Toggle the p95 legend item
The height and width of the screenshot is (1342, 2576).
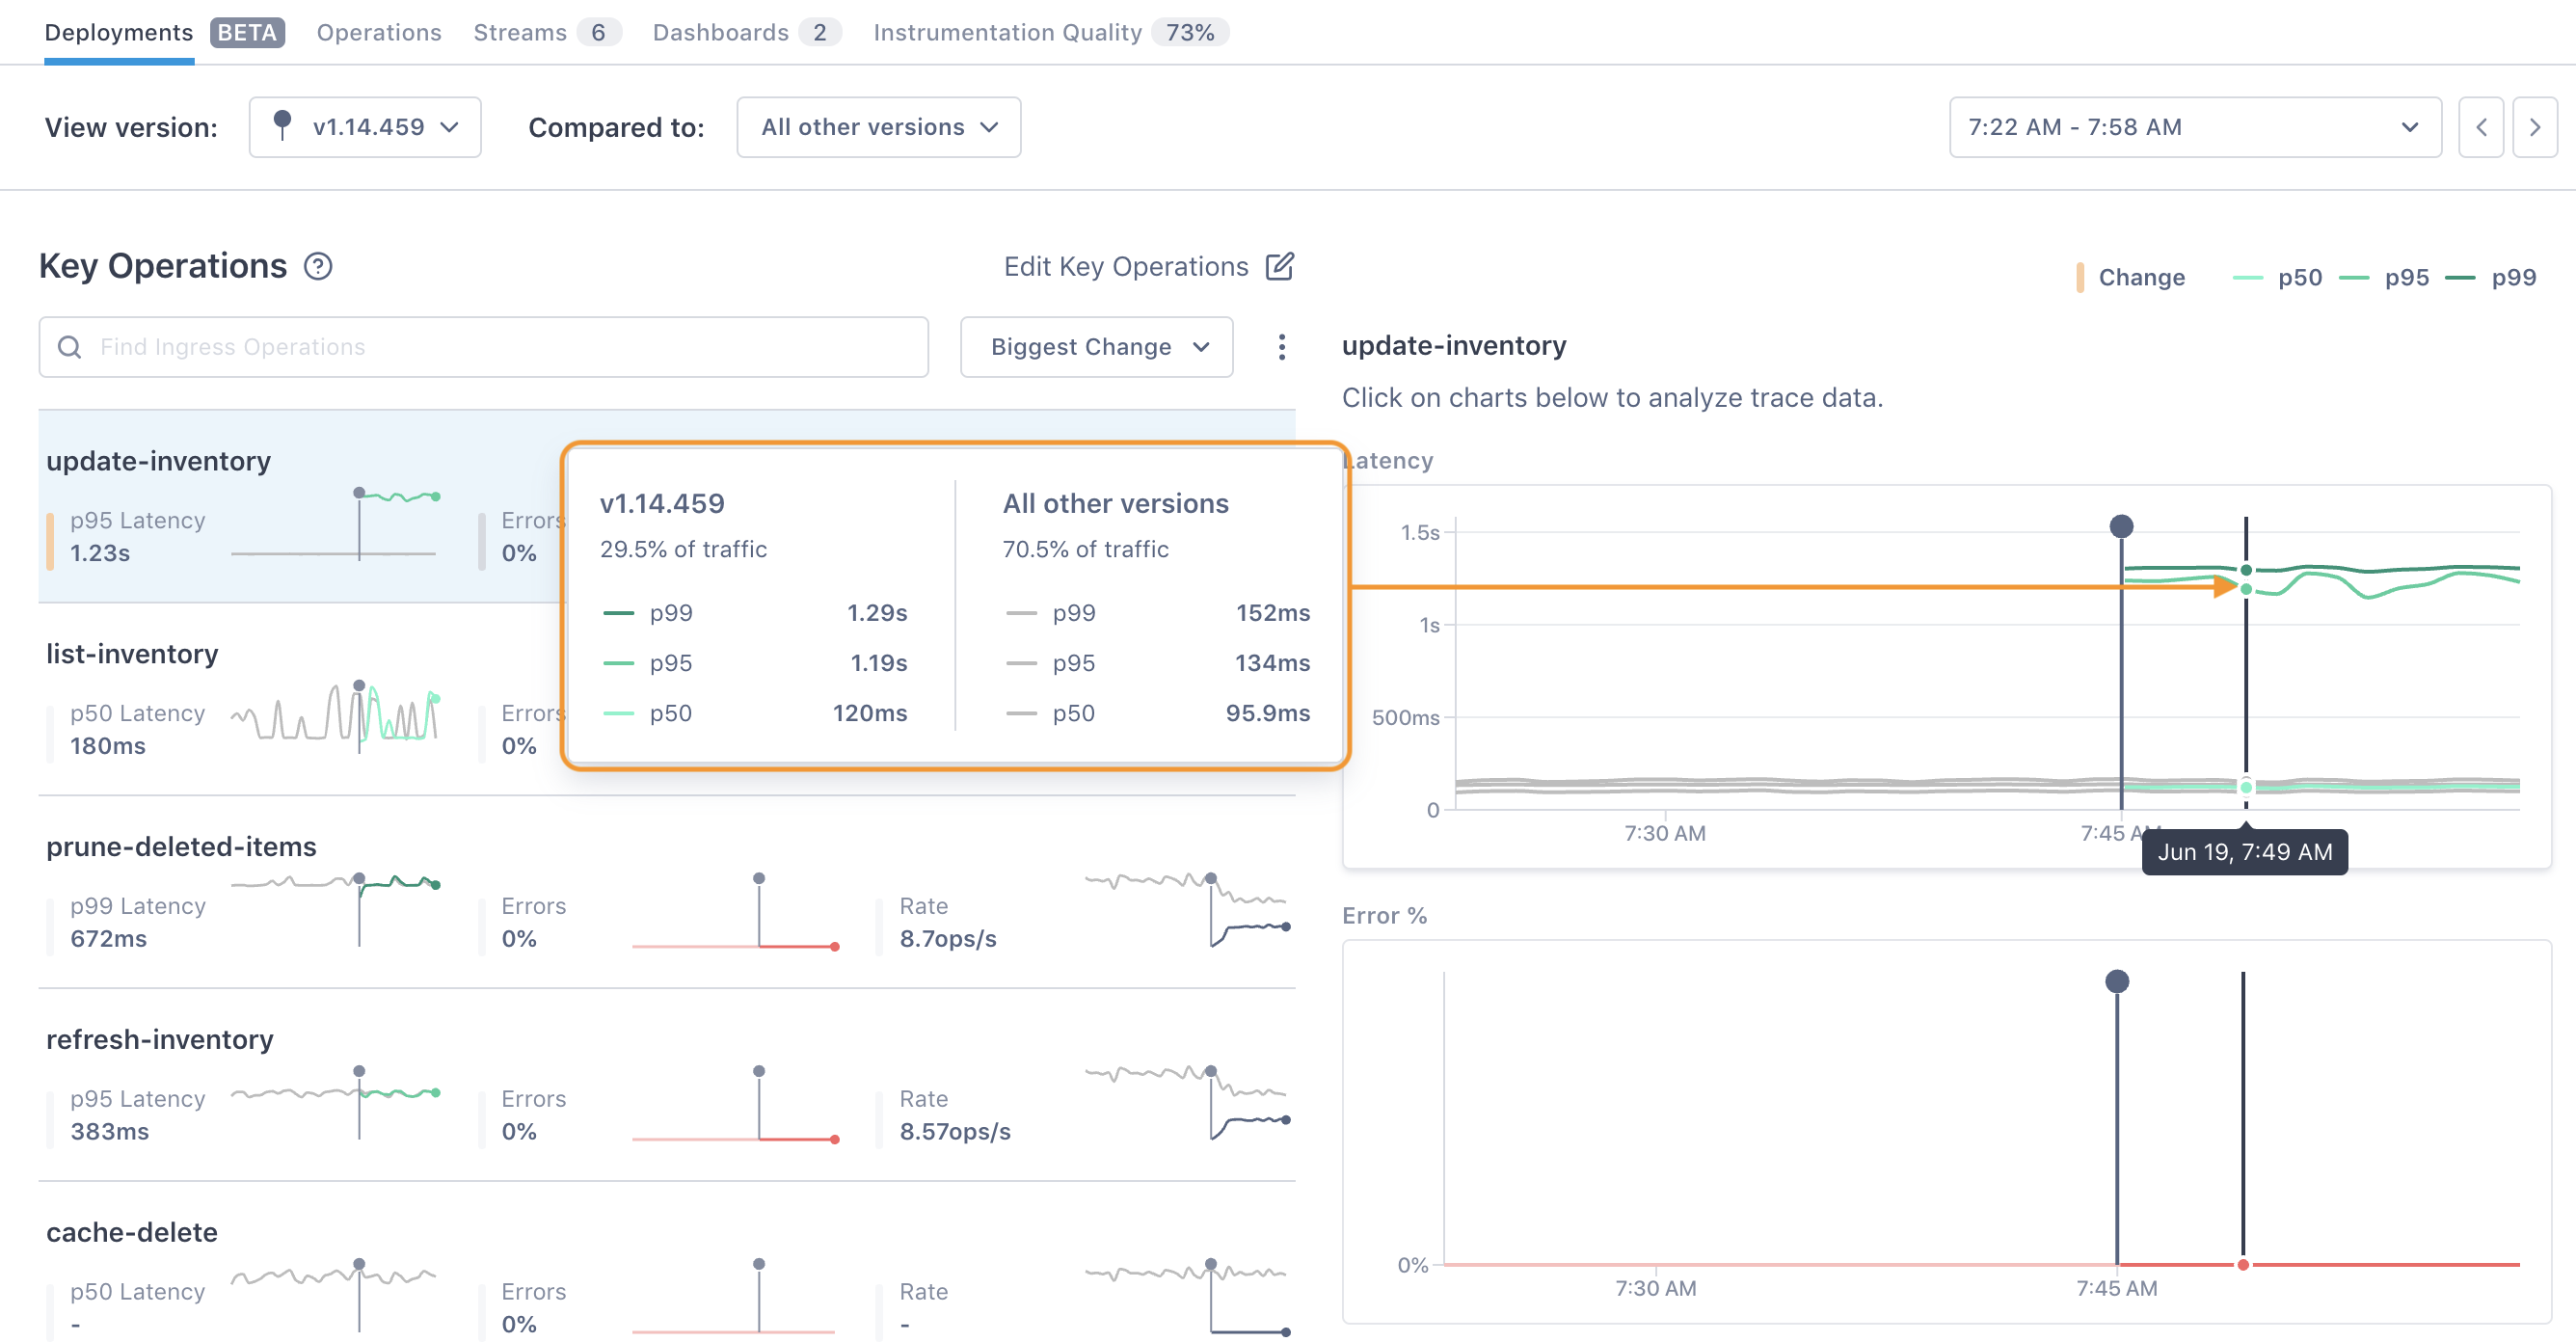[x=2384, y=277]
